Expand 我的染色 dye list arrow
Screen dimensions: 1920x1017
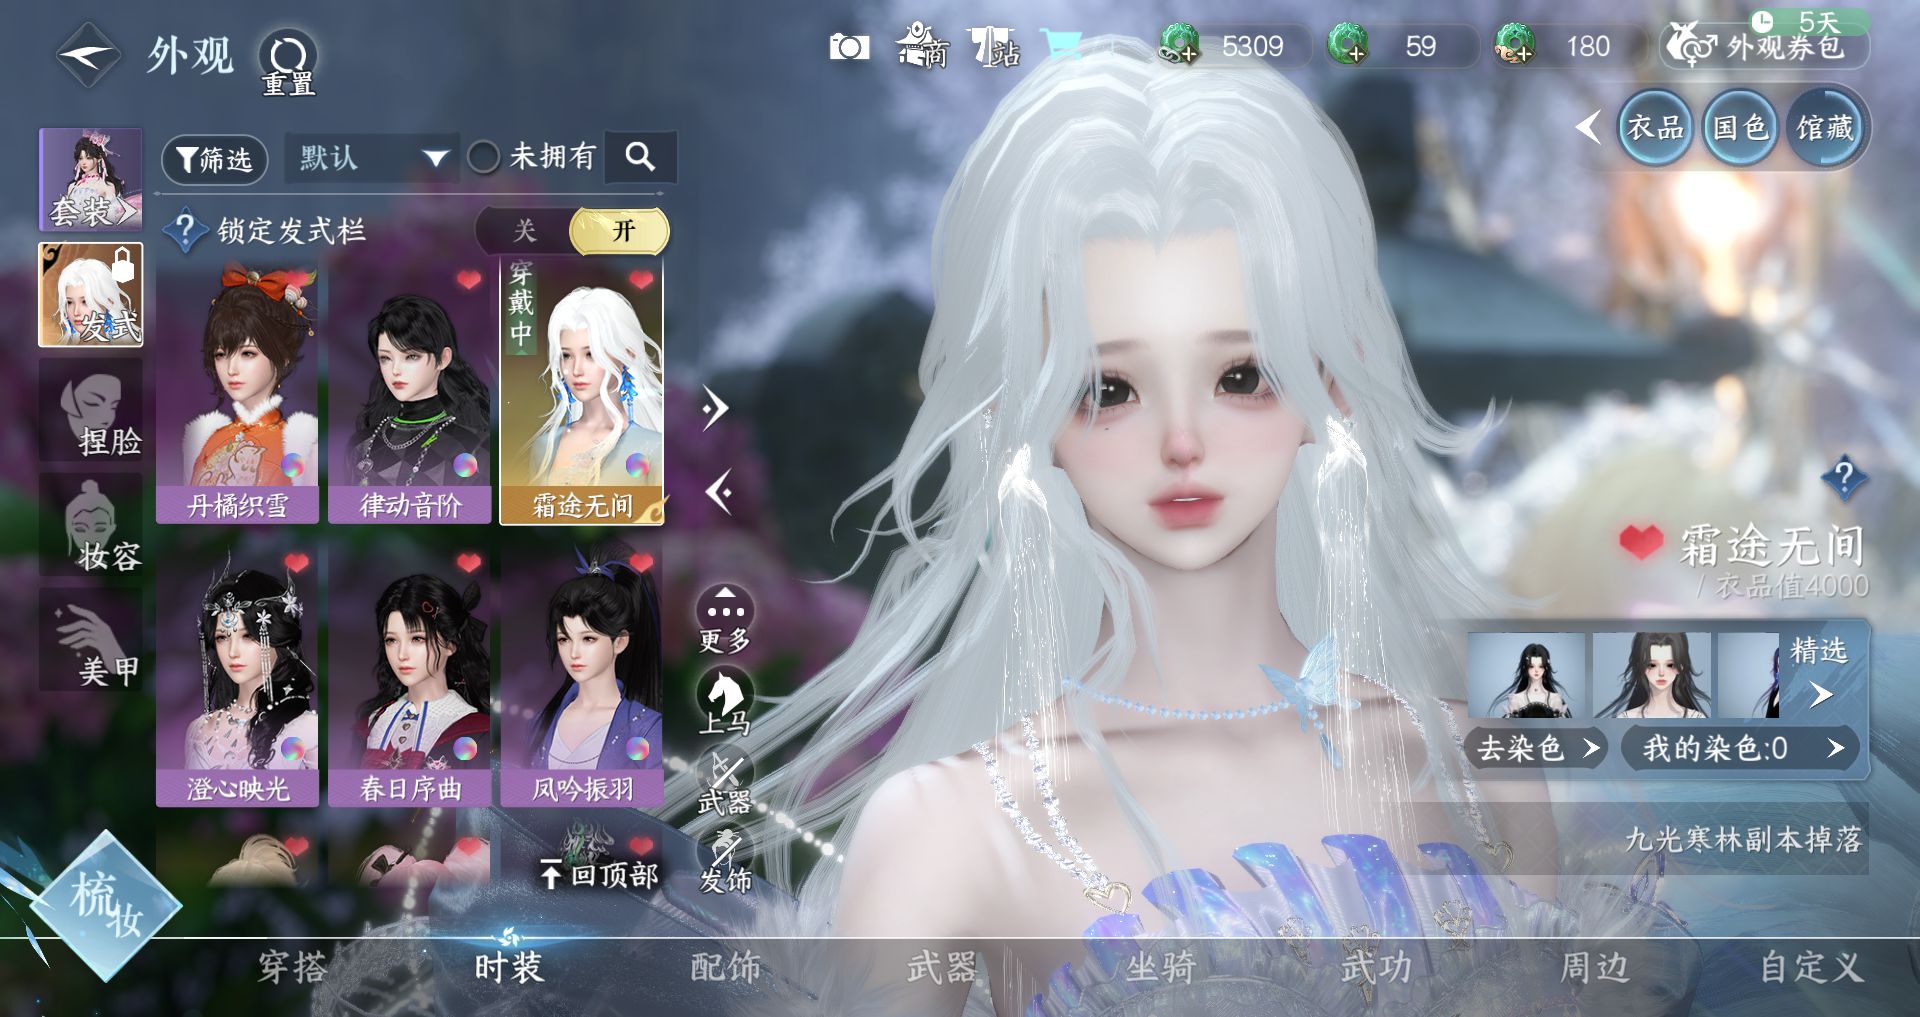point(1835,748)
